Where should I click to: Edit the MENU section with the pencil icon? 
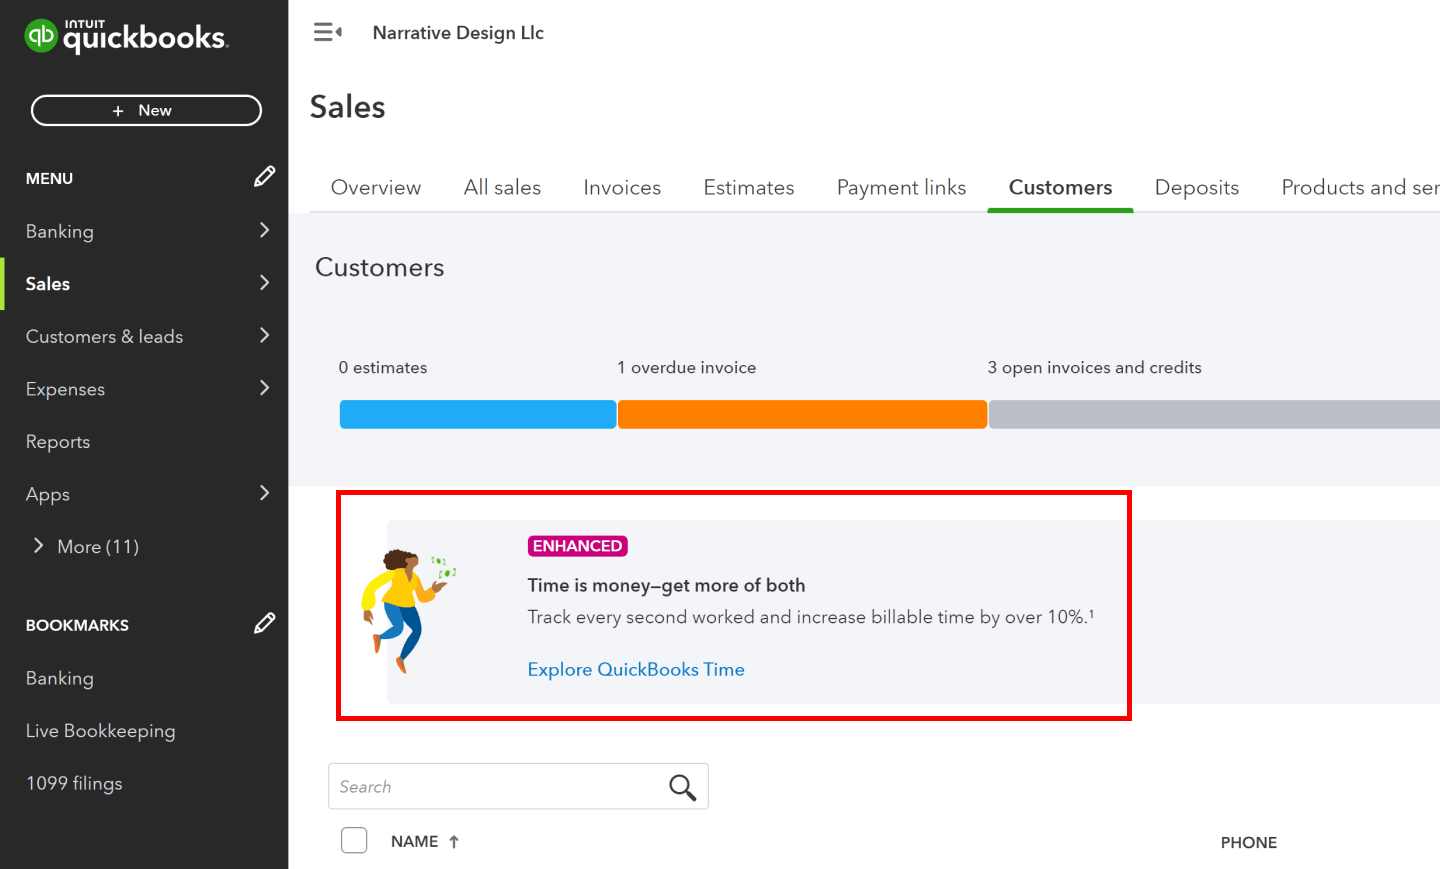[x=264, y=177]
